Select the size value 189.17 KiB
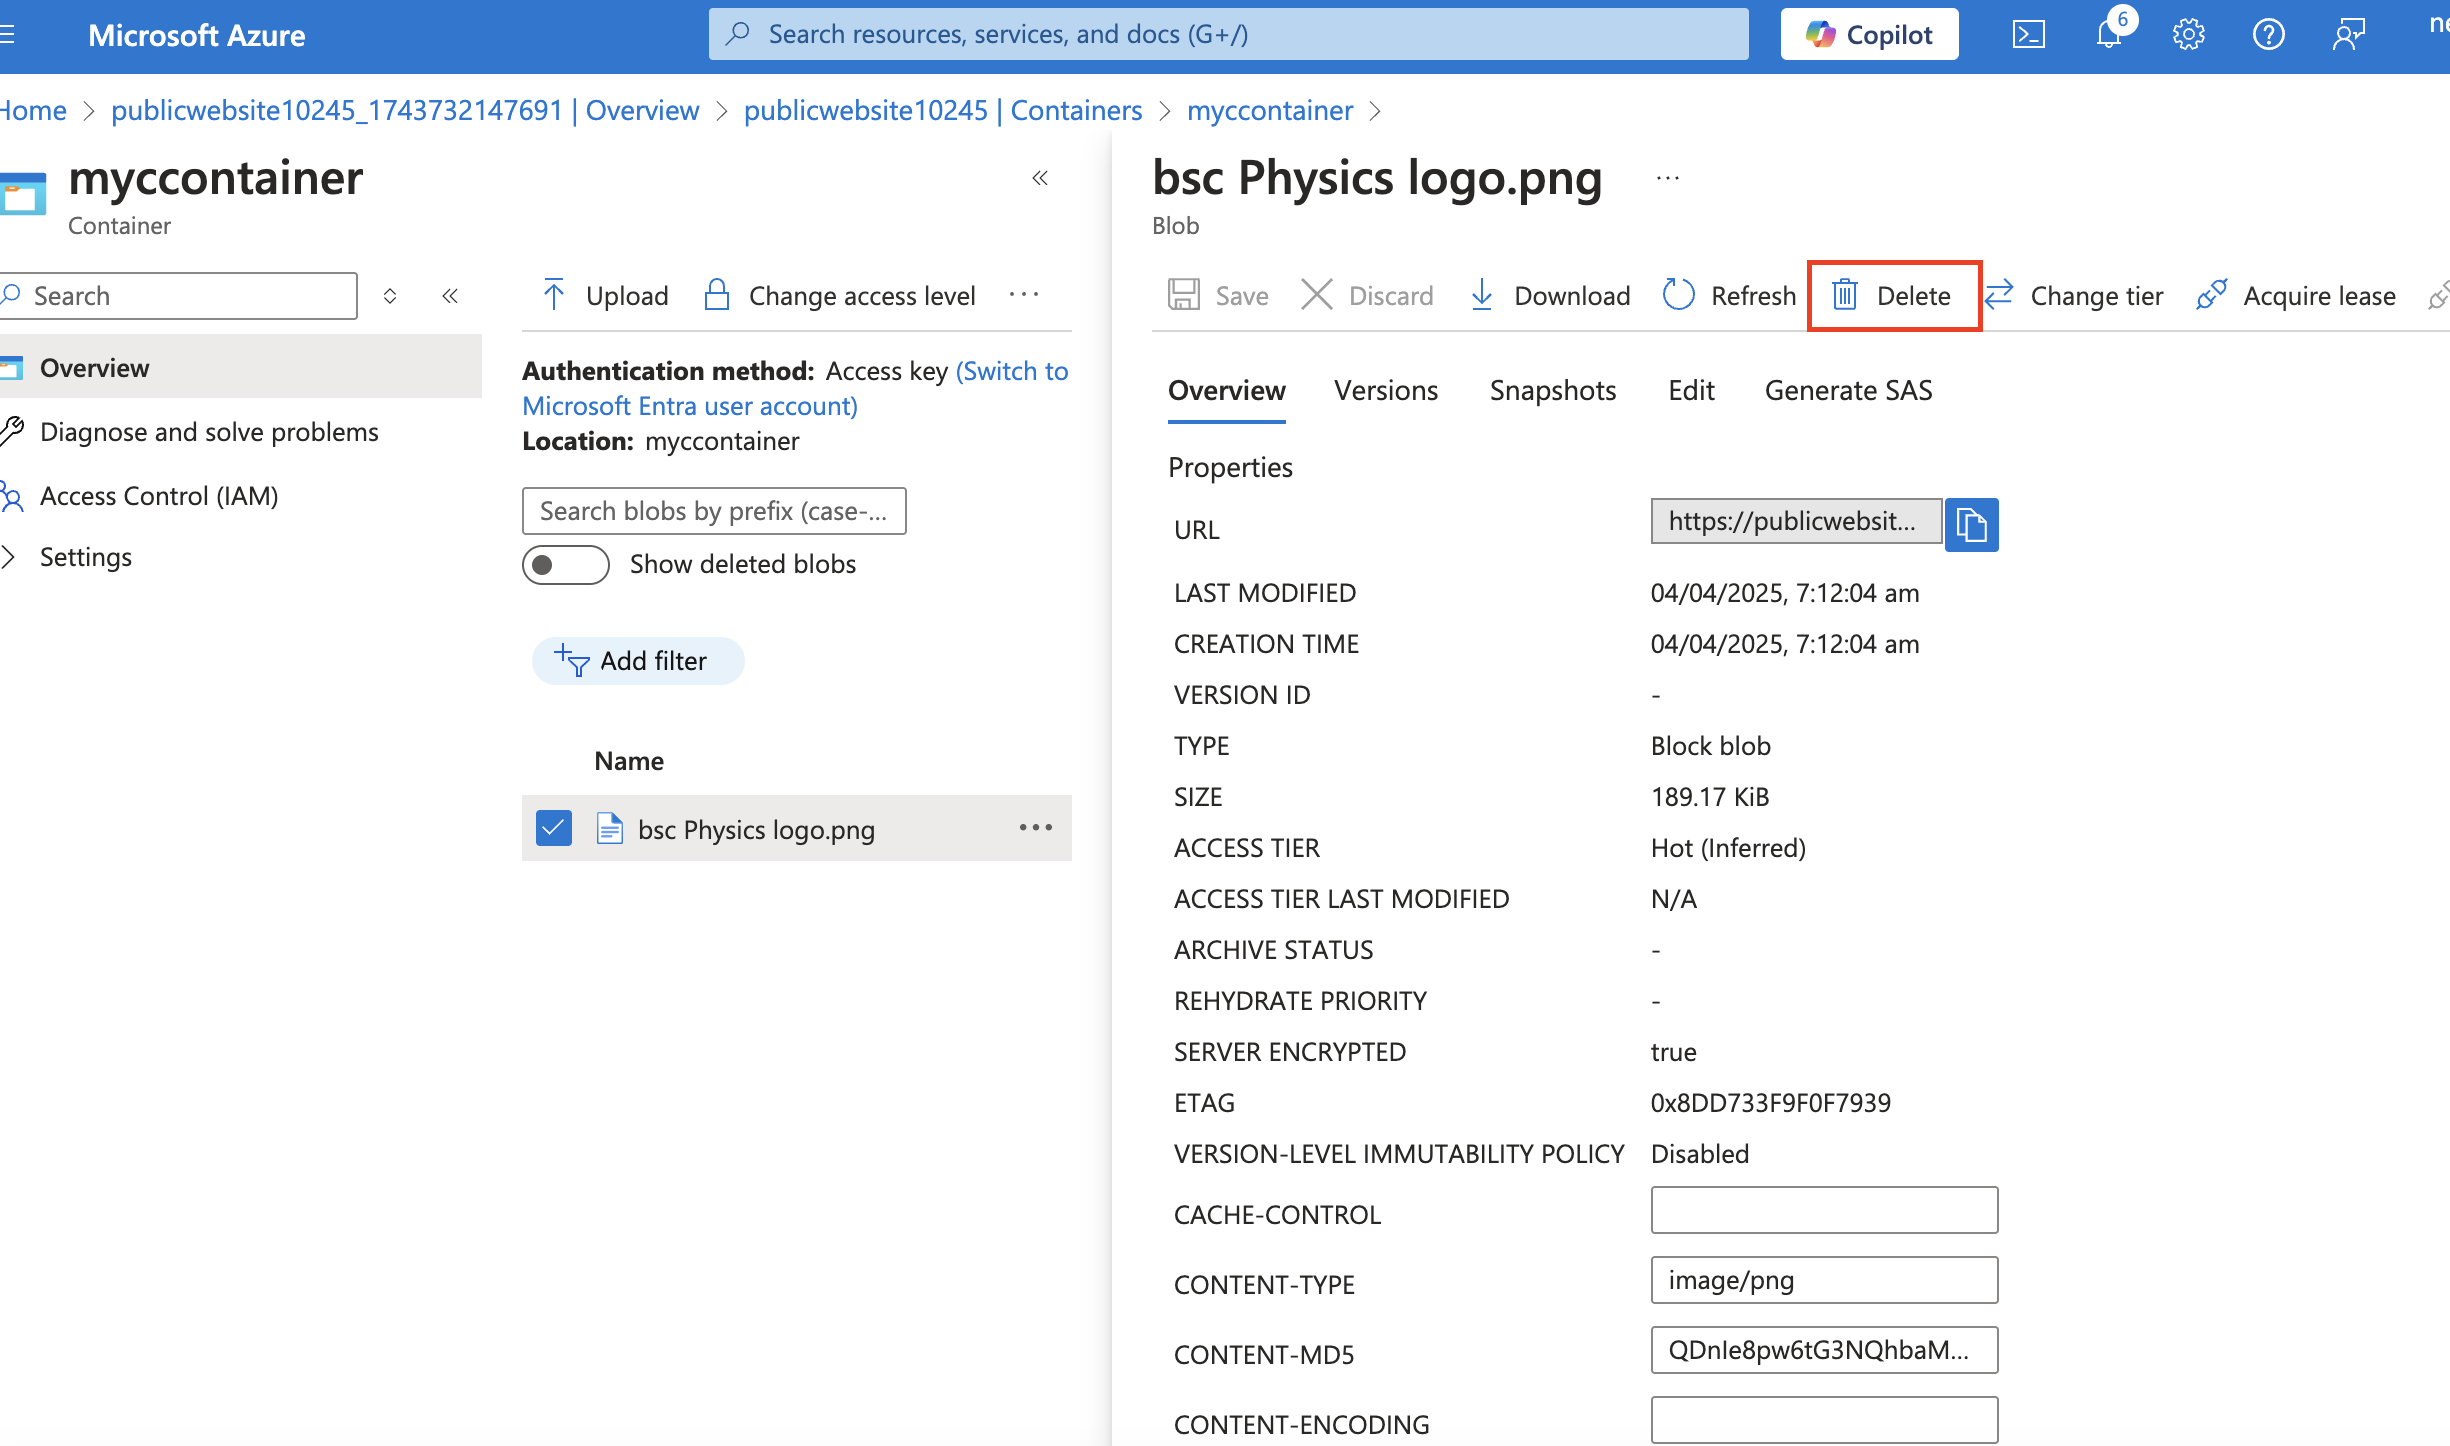Viewport: 2450px width, 1446px height. pyautogui.click(x=1709, y=797)
